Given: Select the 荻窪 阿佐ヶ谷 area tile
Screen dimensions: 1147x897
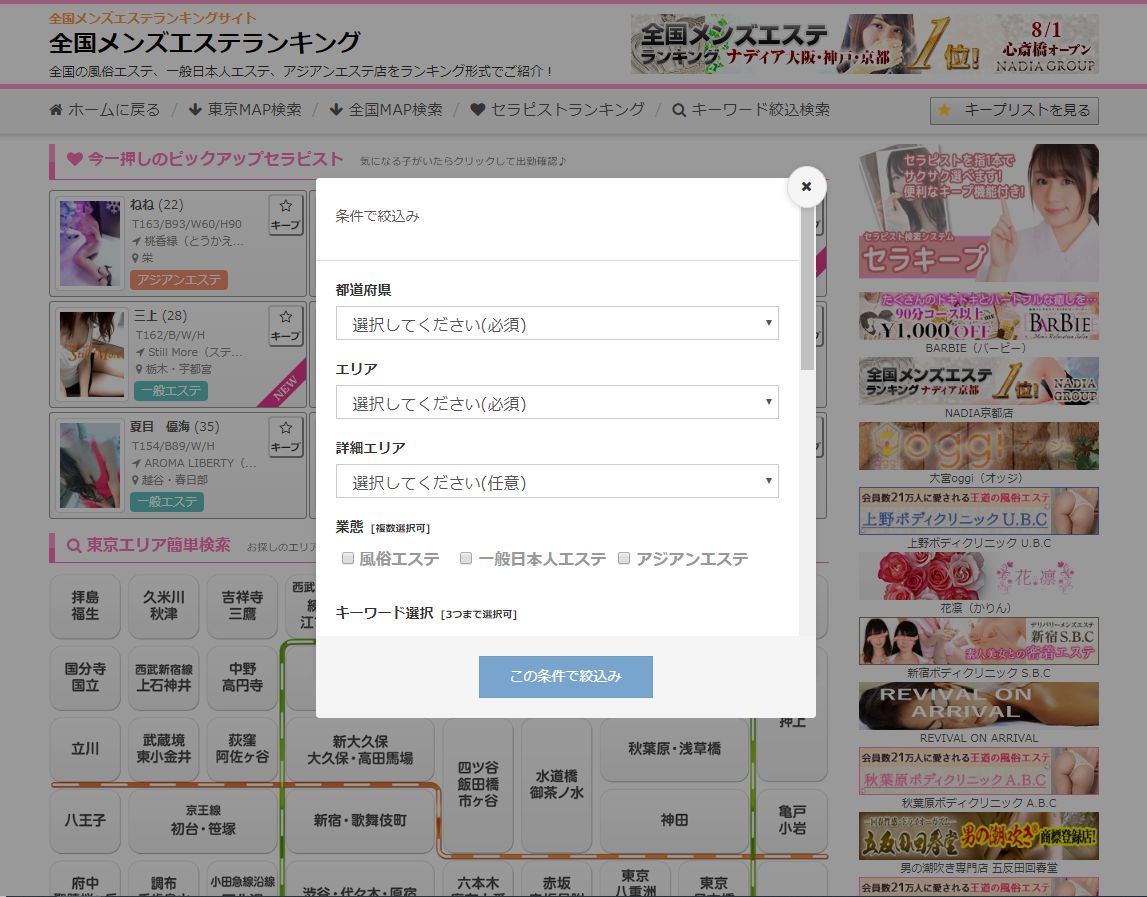Looking at the screenshot, I should [242, 748].
